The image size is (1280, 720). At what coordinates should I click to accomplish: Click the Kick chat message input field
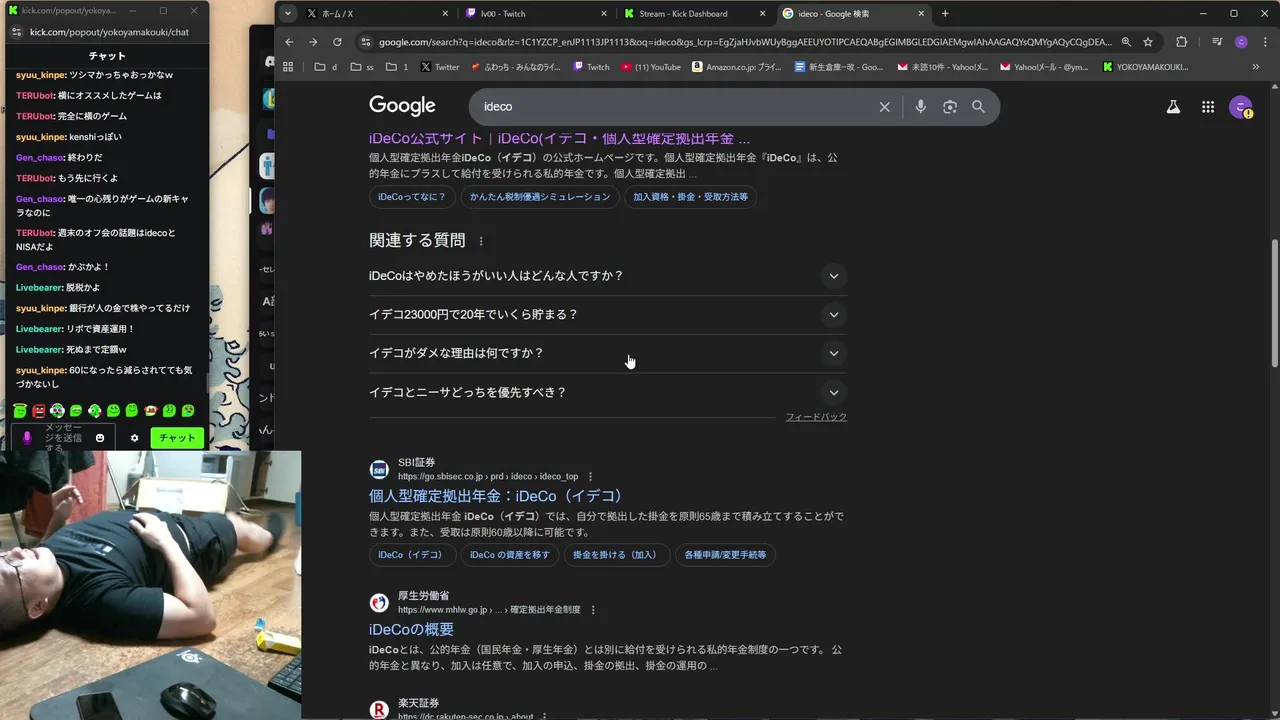(65, 438)
